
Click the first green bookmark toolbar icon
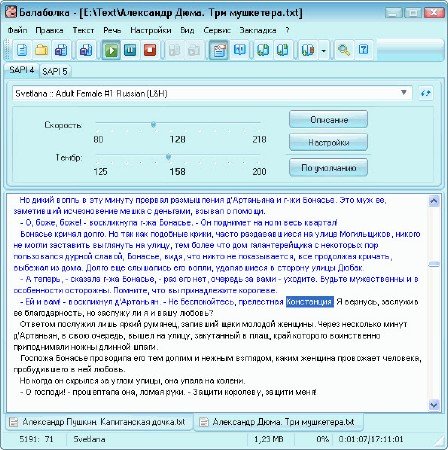click(x=263, y=50)
